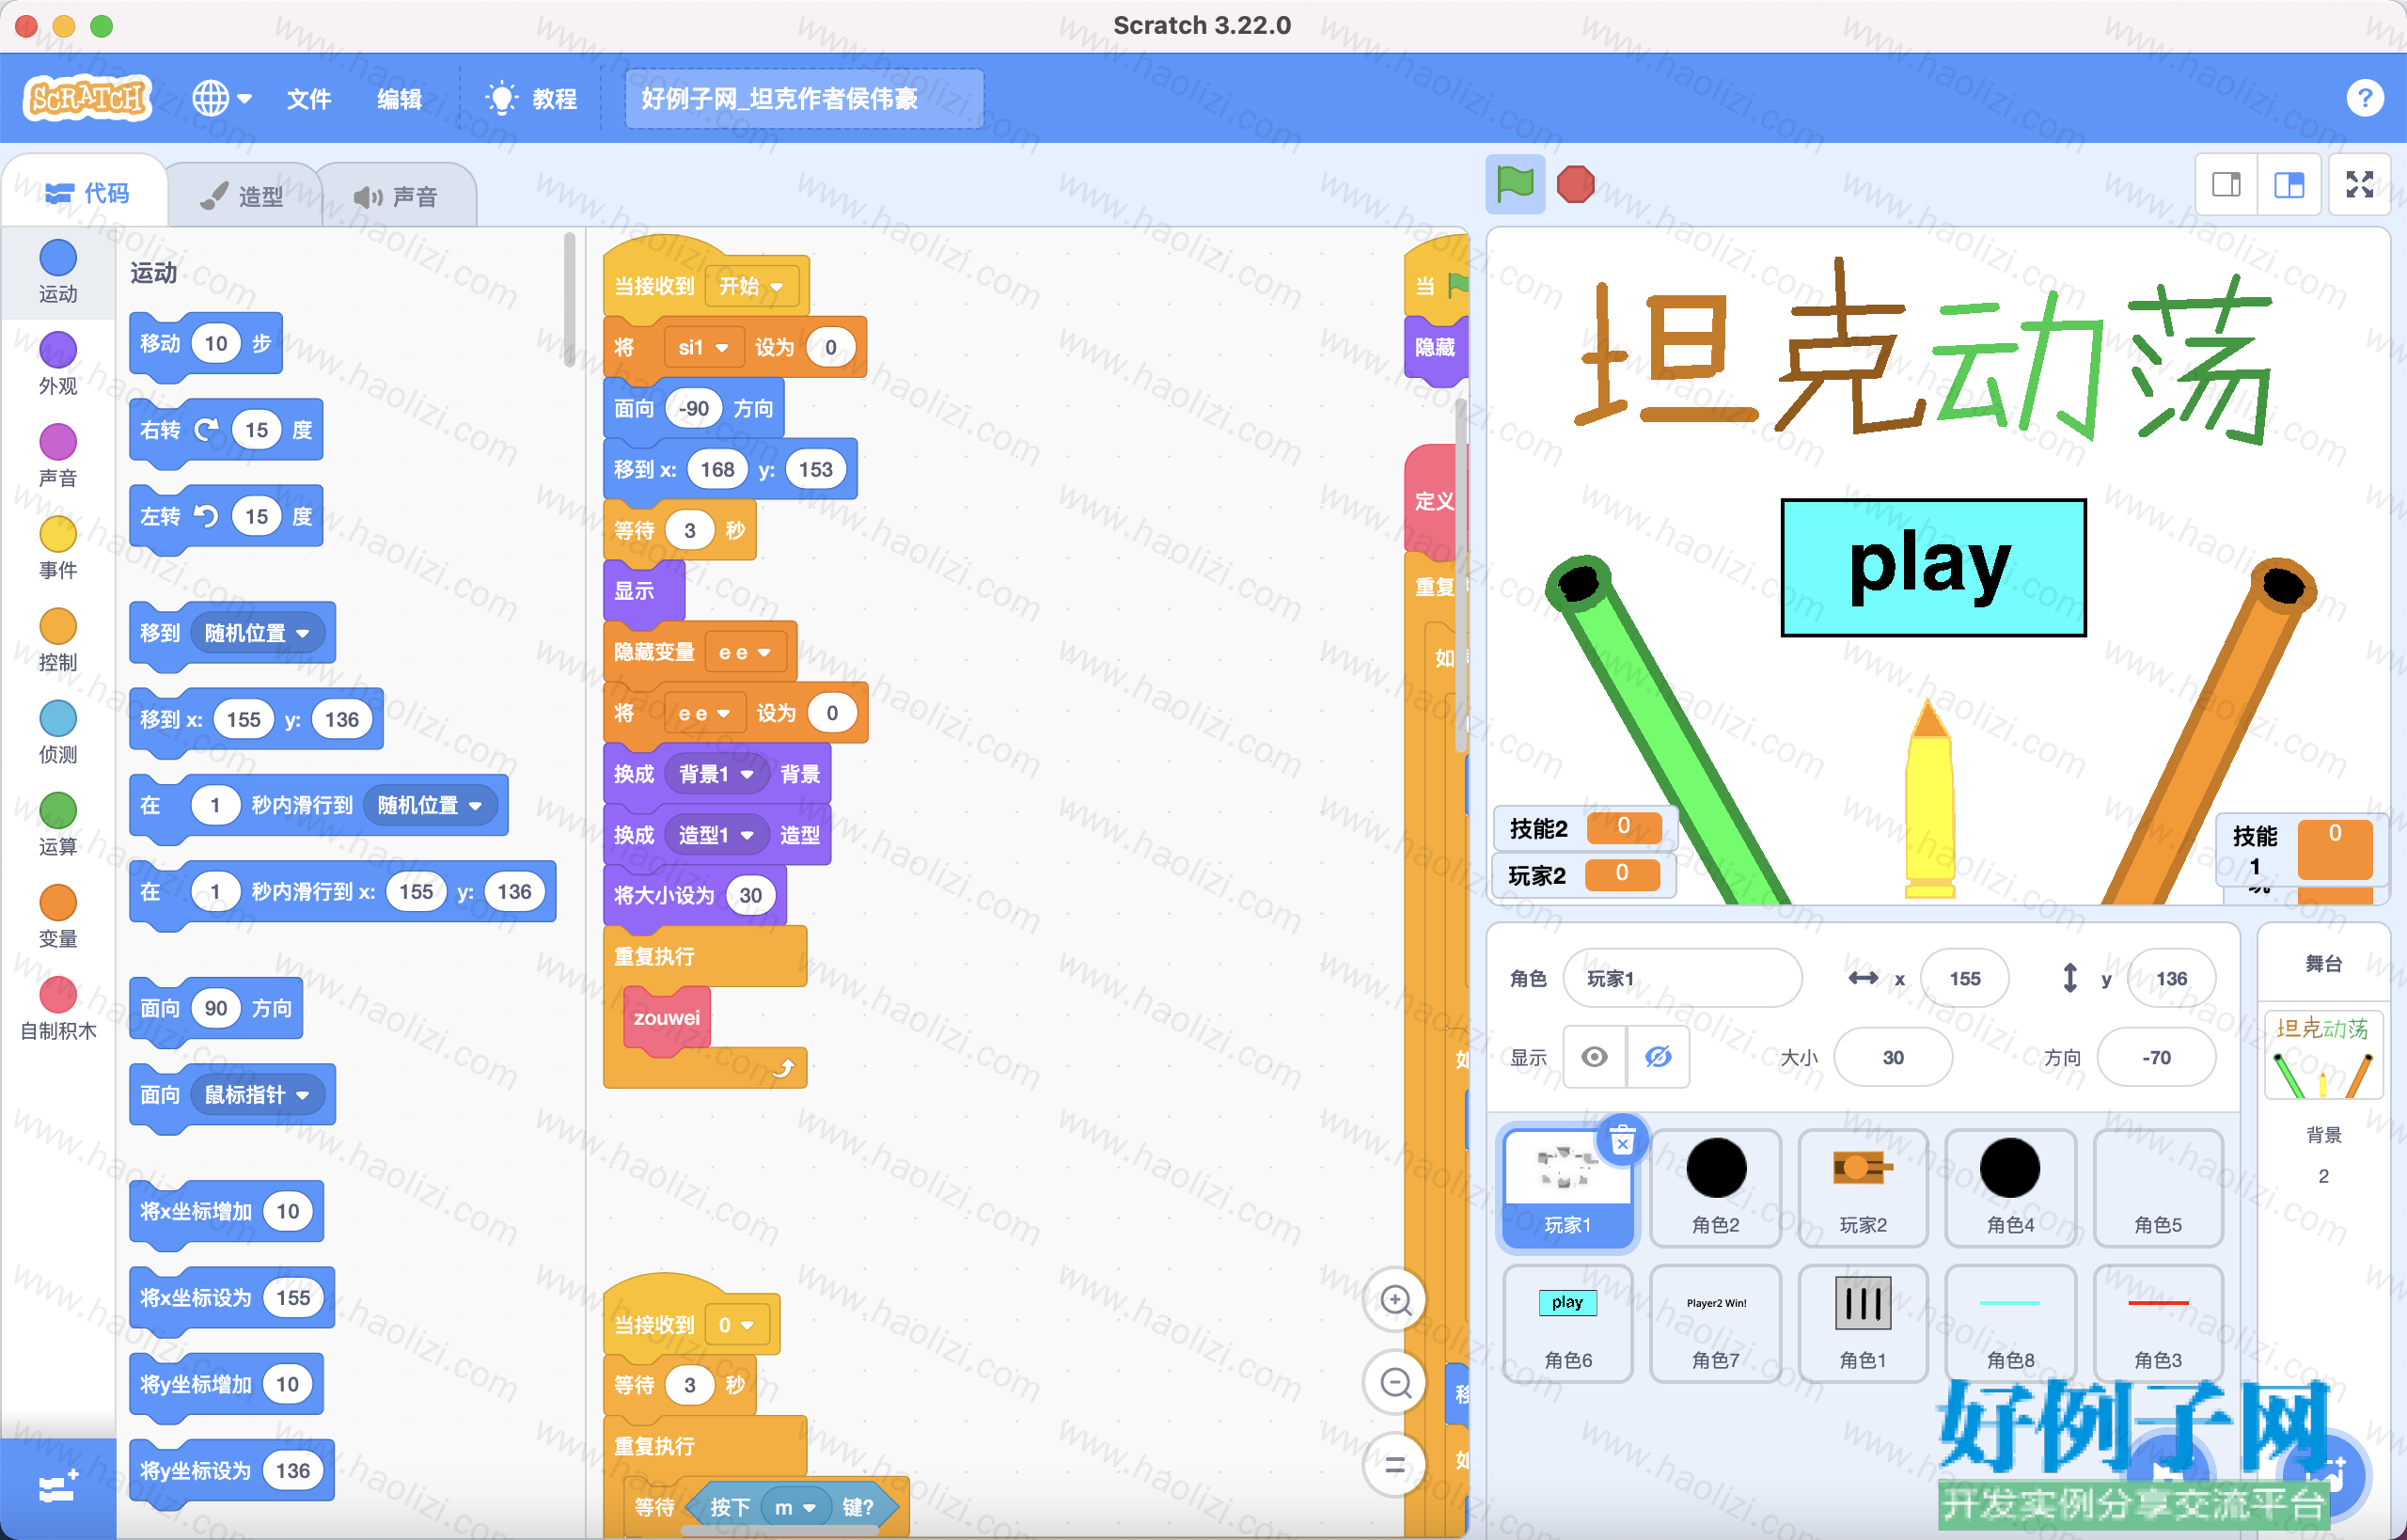Screen dimensions: 2407x1540
Task: Click the project title field
Action: 804,98
